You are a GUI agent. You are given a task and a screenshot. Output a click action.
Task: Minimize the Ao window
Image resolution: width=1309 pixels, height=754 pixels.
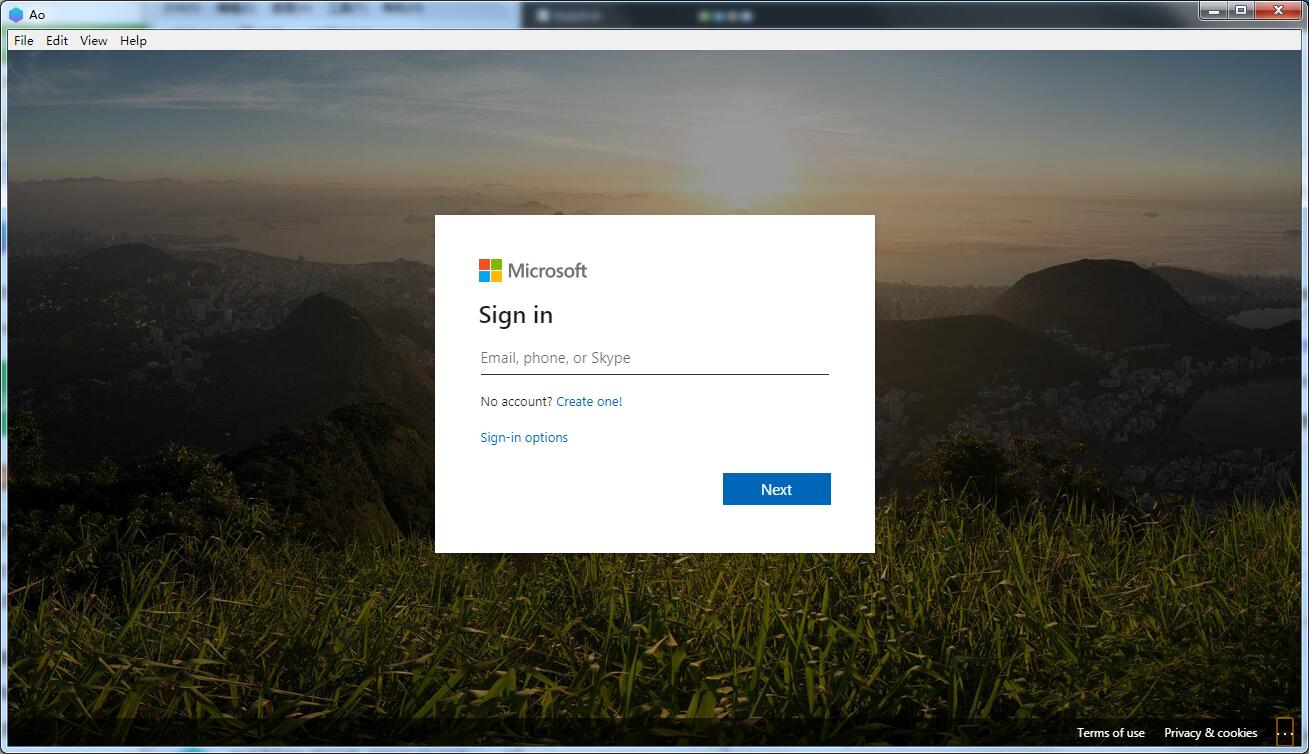[1215, 11]
